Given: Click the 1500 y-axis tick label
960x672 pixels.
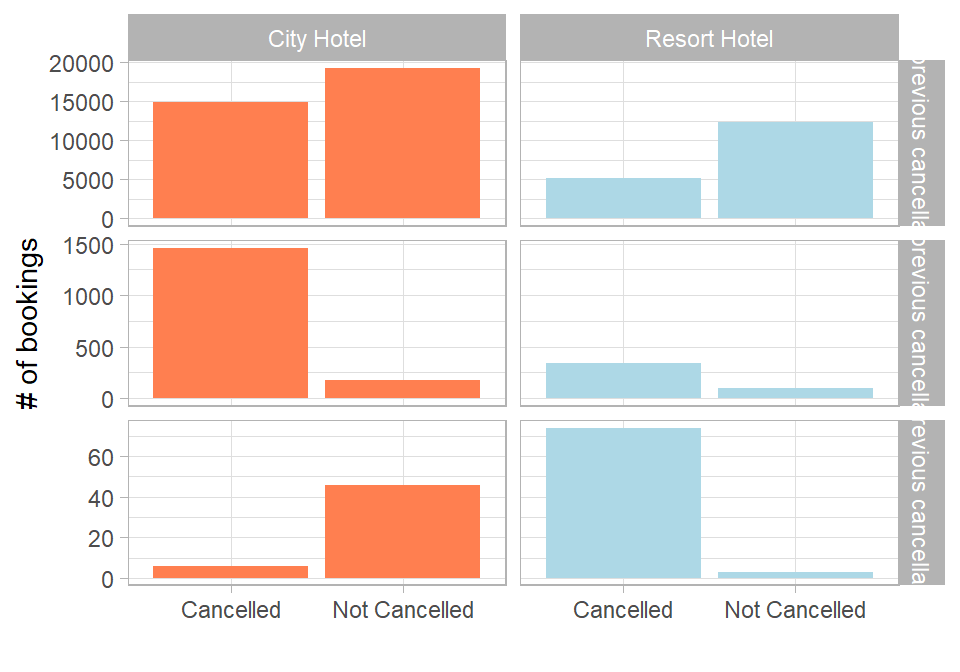Looking at the screenshot, I should point(92,245).
